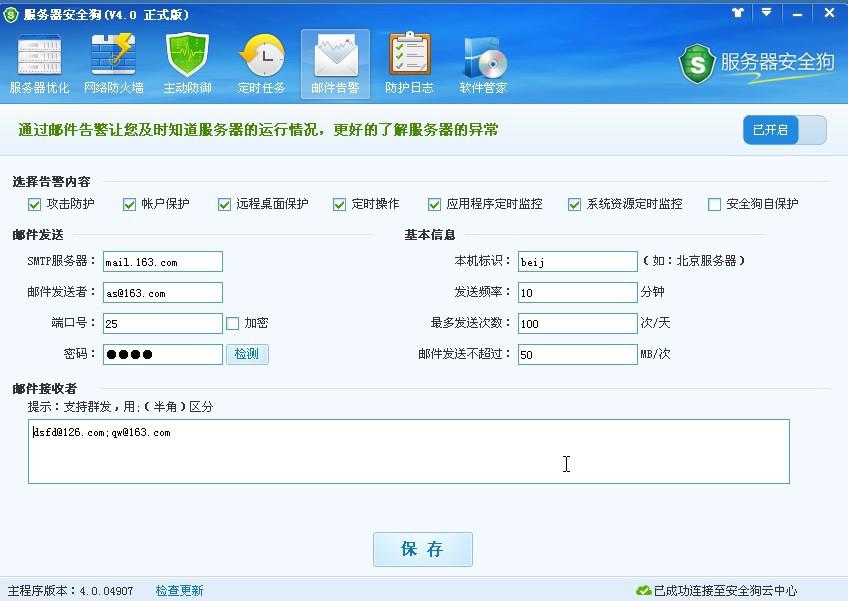The image size is (848, 601).
Task: Open the 服务器优化 module
Action: click(x=40, y=62)
